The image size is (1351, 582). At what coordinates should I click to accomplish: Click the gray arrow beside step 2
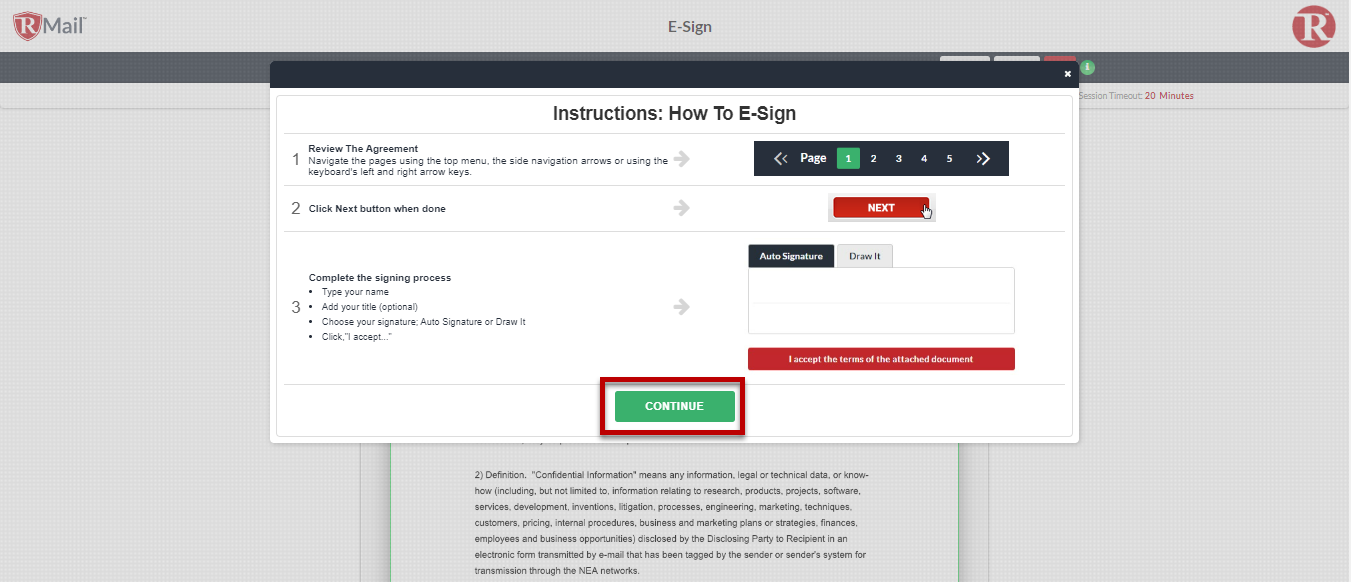681,208
